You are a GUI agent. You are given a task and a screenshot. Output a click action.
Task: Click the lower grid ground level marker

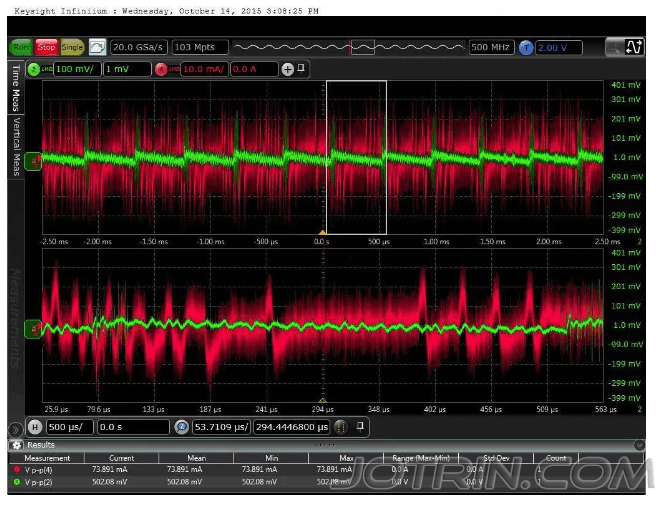[34, 329]
